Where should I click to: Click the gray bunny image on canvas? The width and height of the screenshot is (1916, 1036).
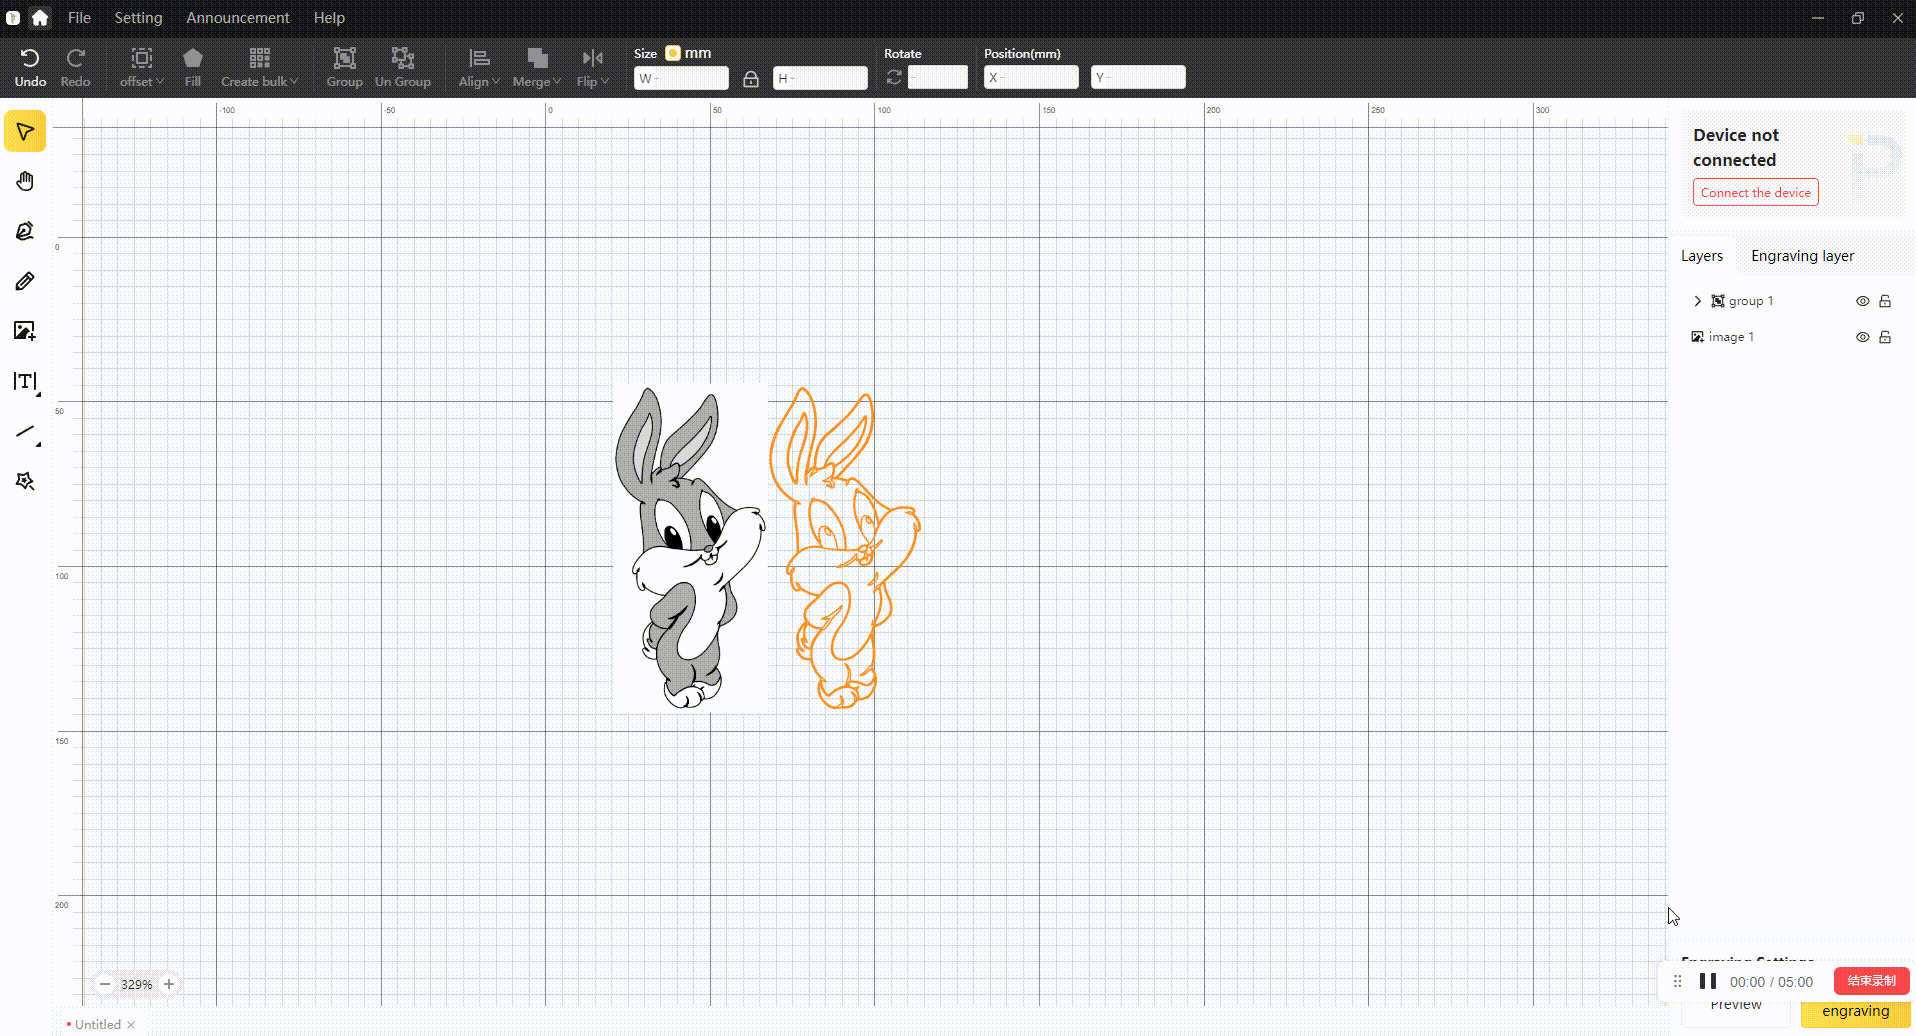pos(689,548)
